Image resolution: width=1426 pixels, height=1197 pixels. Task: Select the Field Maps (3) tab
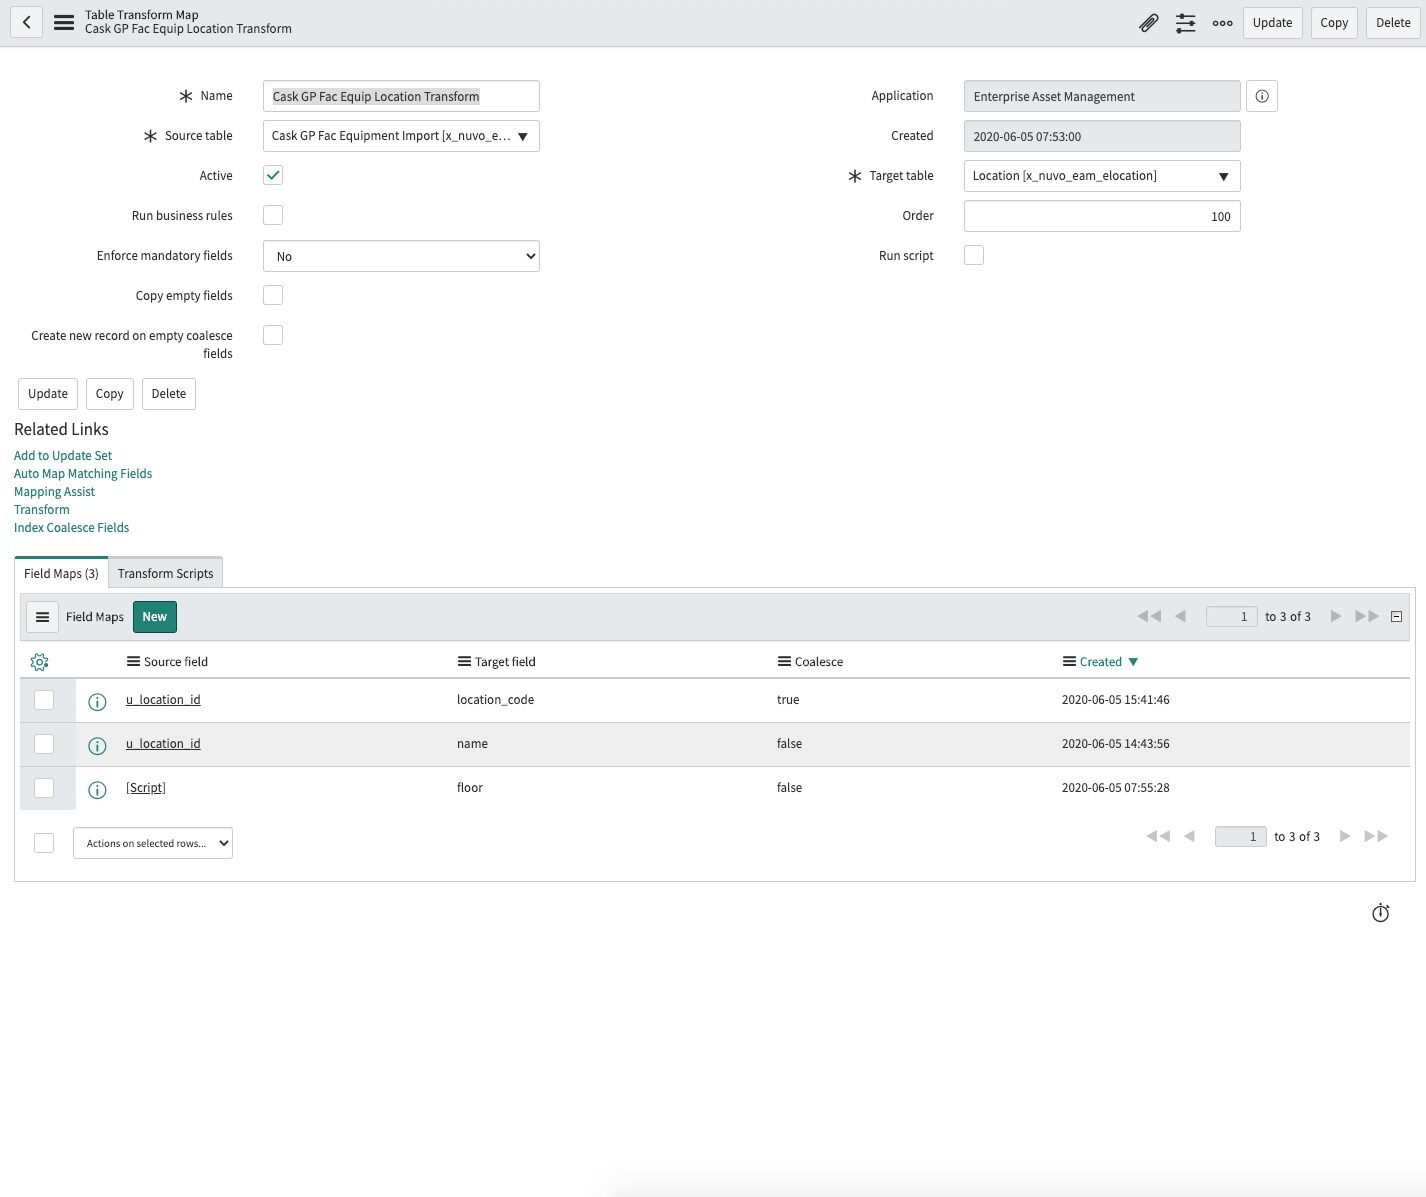[61, 573]
